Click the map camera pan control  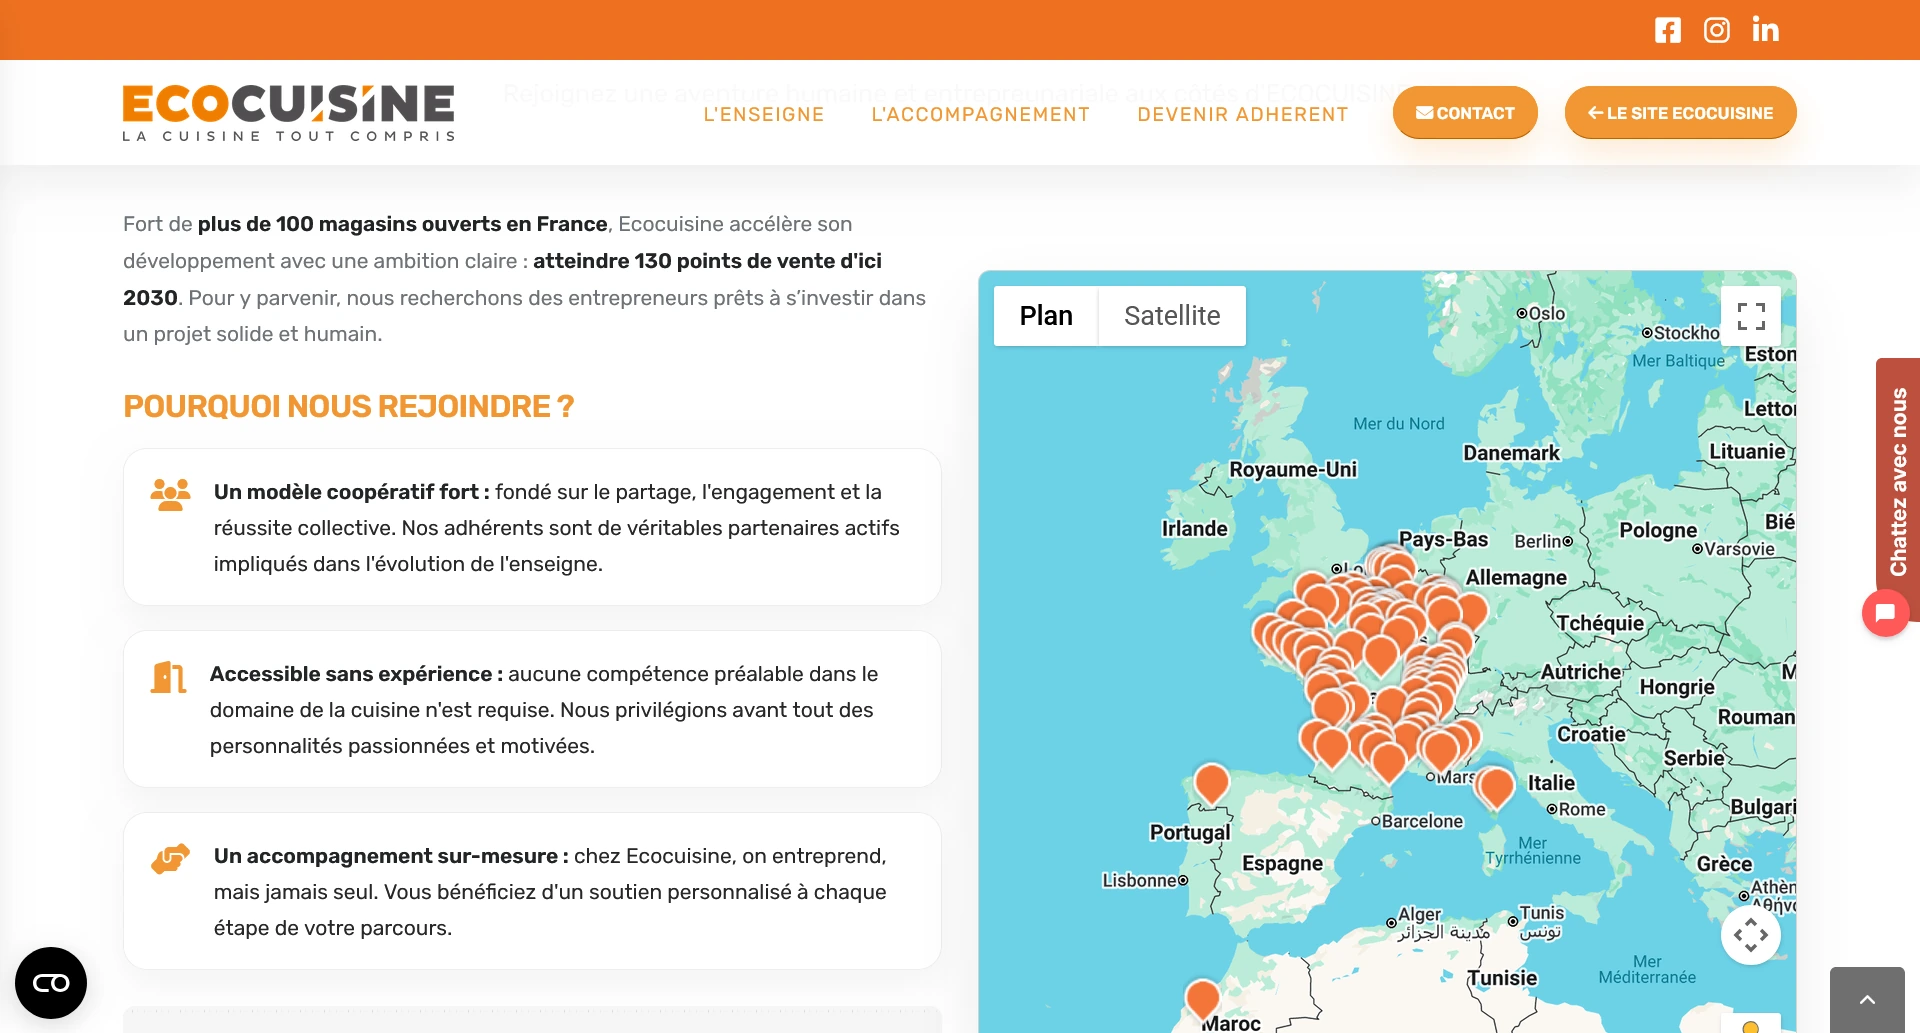1751,935
